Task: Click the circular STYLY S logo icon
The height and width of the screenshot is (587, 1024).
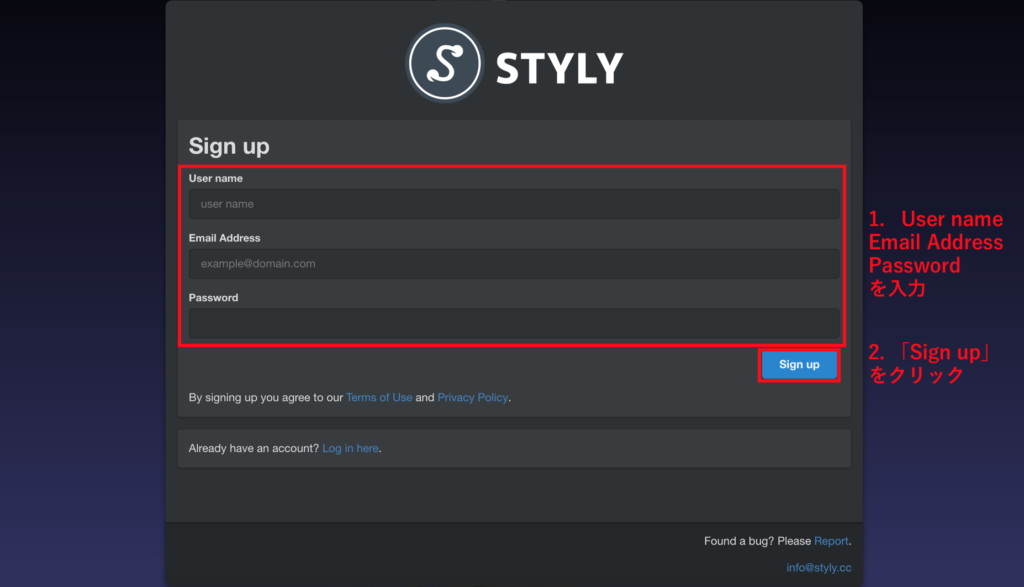Action: [x=444, y=63]
